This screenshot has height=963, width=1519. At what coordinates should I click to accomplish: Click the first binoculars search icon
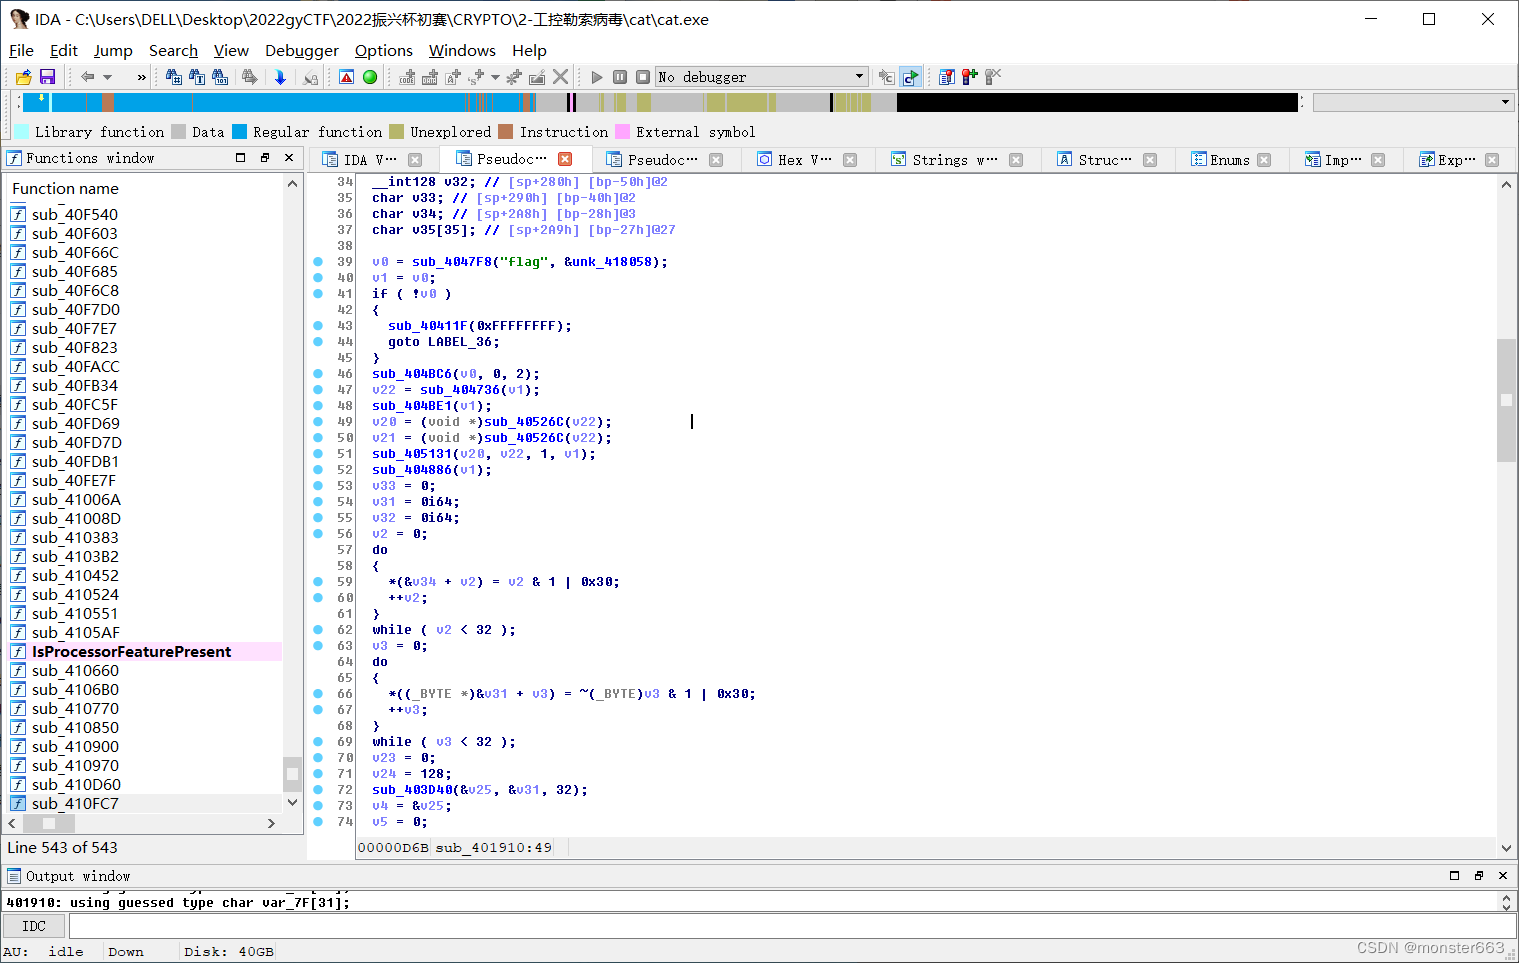[174, 77]
